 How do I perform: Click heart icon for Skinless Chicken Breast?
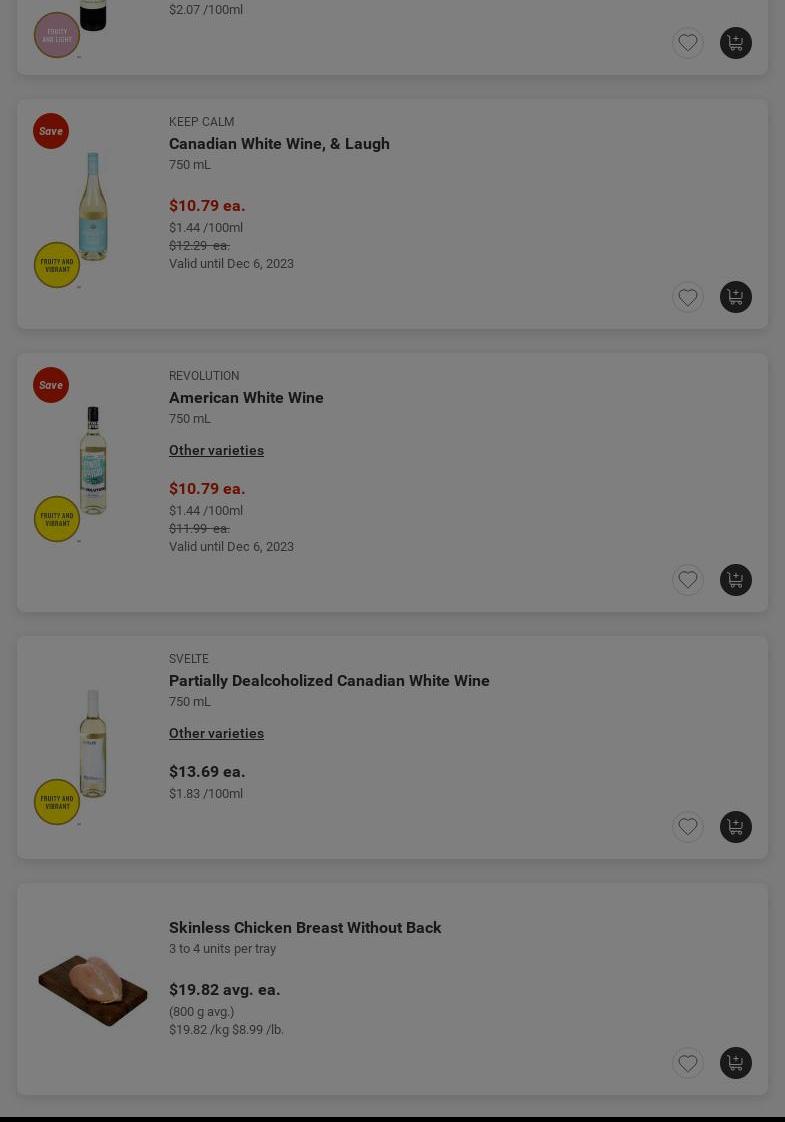pos(687,1063)
